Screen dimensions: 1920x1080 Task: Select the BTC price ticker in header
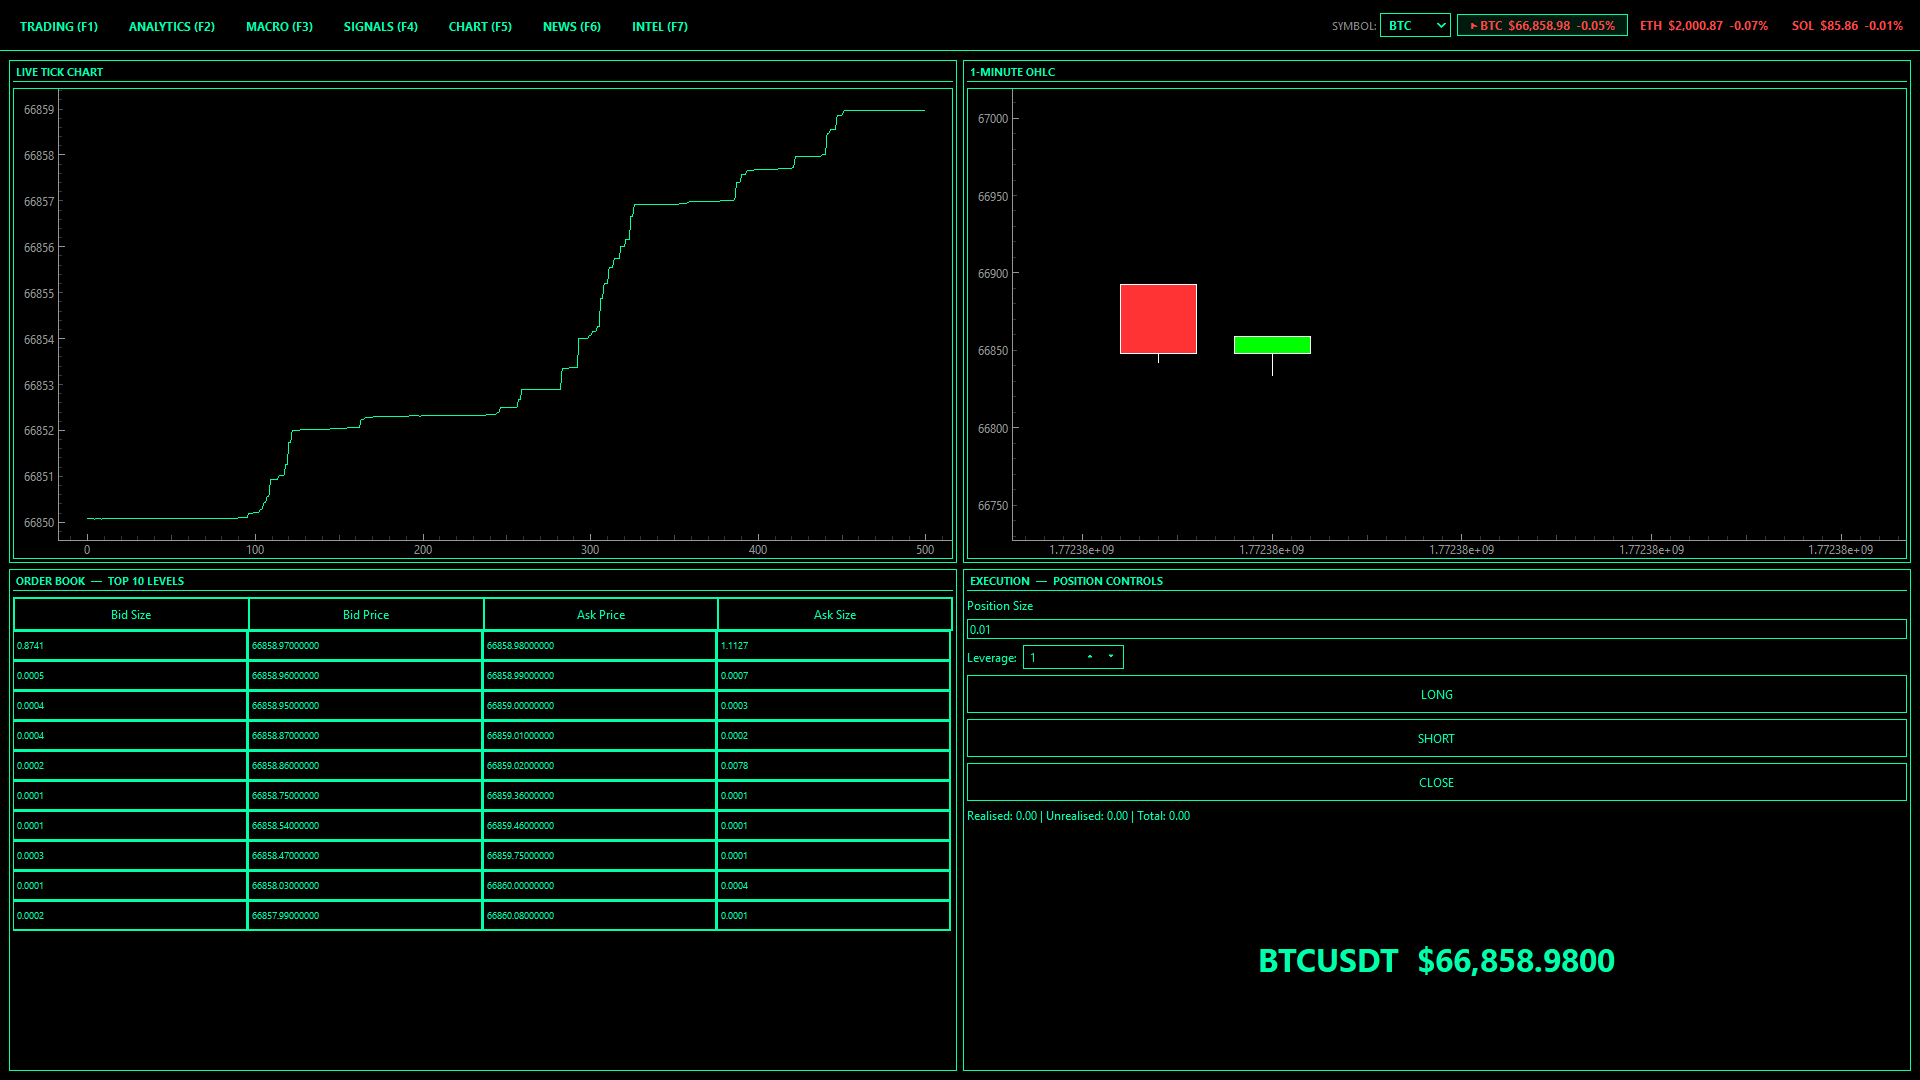coord(1541,26)
